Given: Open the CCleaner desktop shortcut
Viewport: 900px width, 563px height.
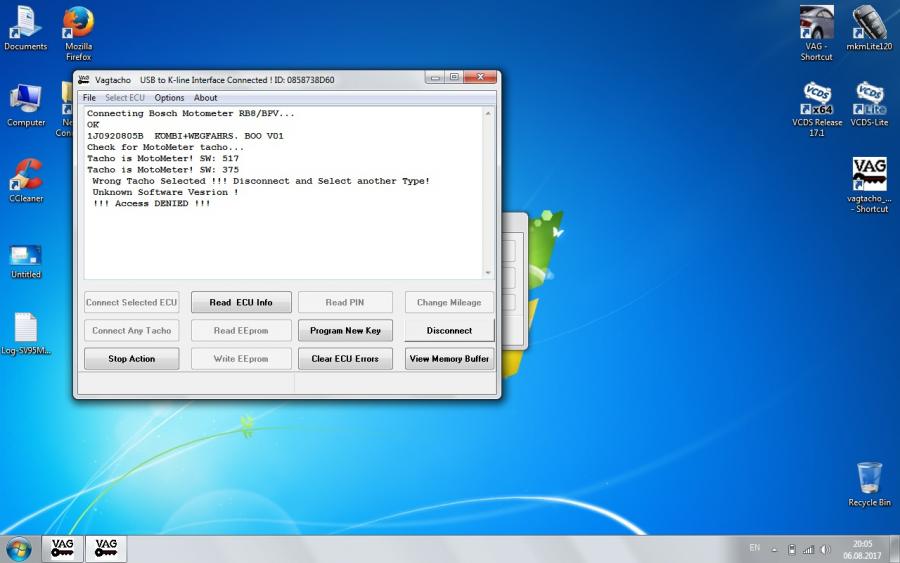Looking at the screenshot, I should [26, 176].
